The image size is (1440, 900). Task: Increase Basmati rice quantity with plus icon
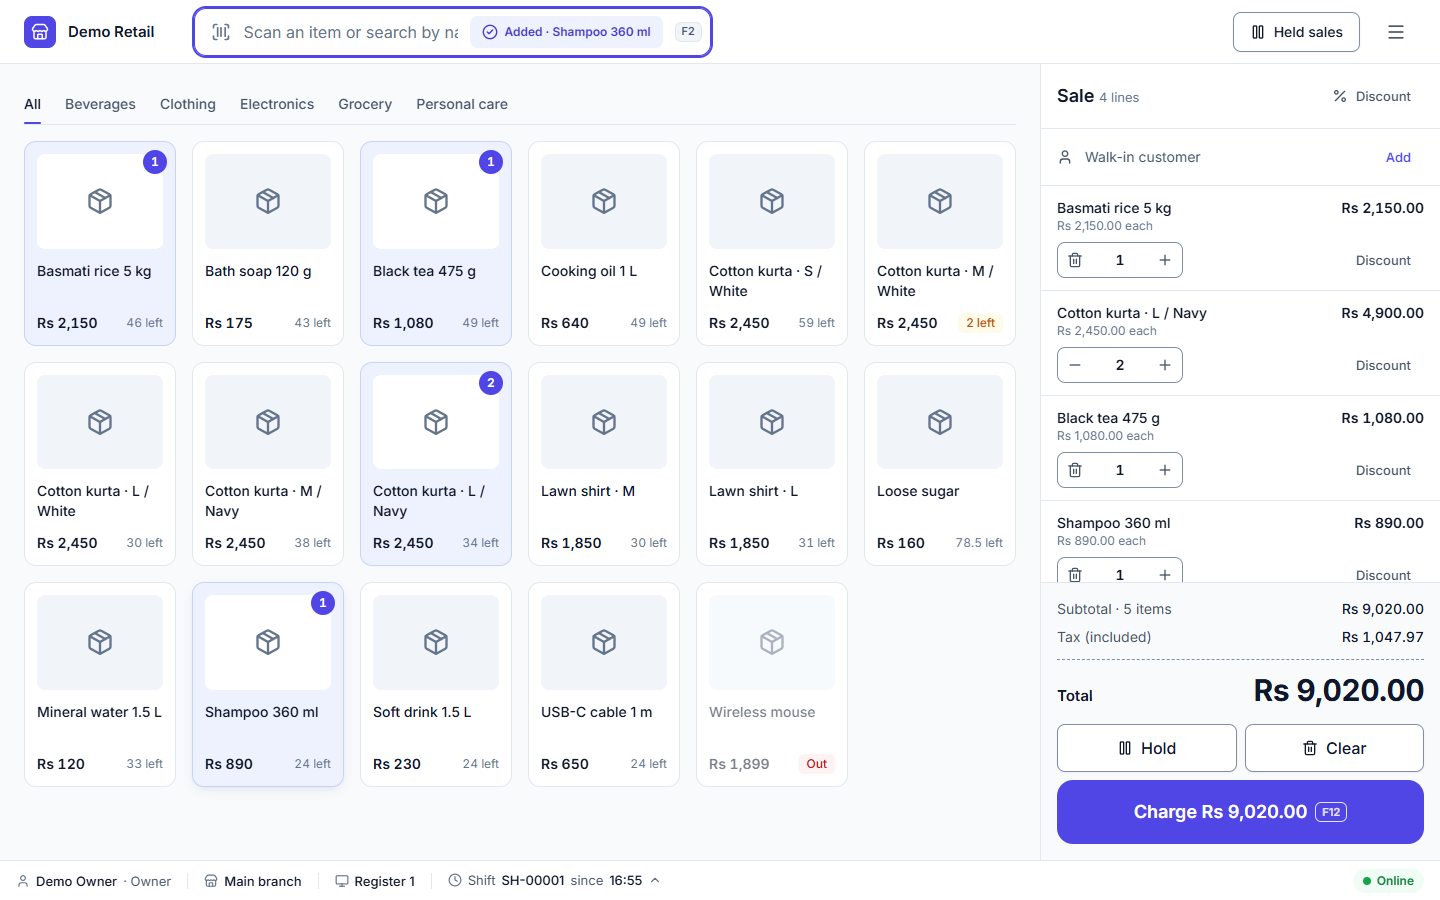[x=1165, y=260]
